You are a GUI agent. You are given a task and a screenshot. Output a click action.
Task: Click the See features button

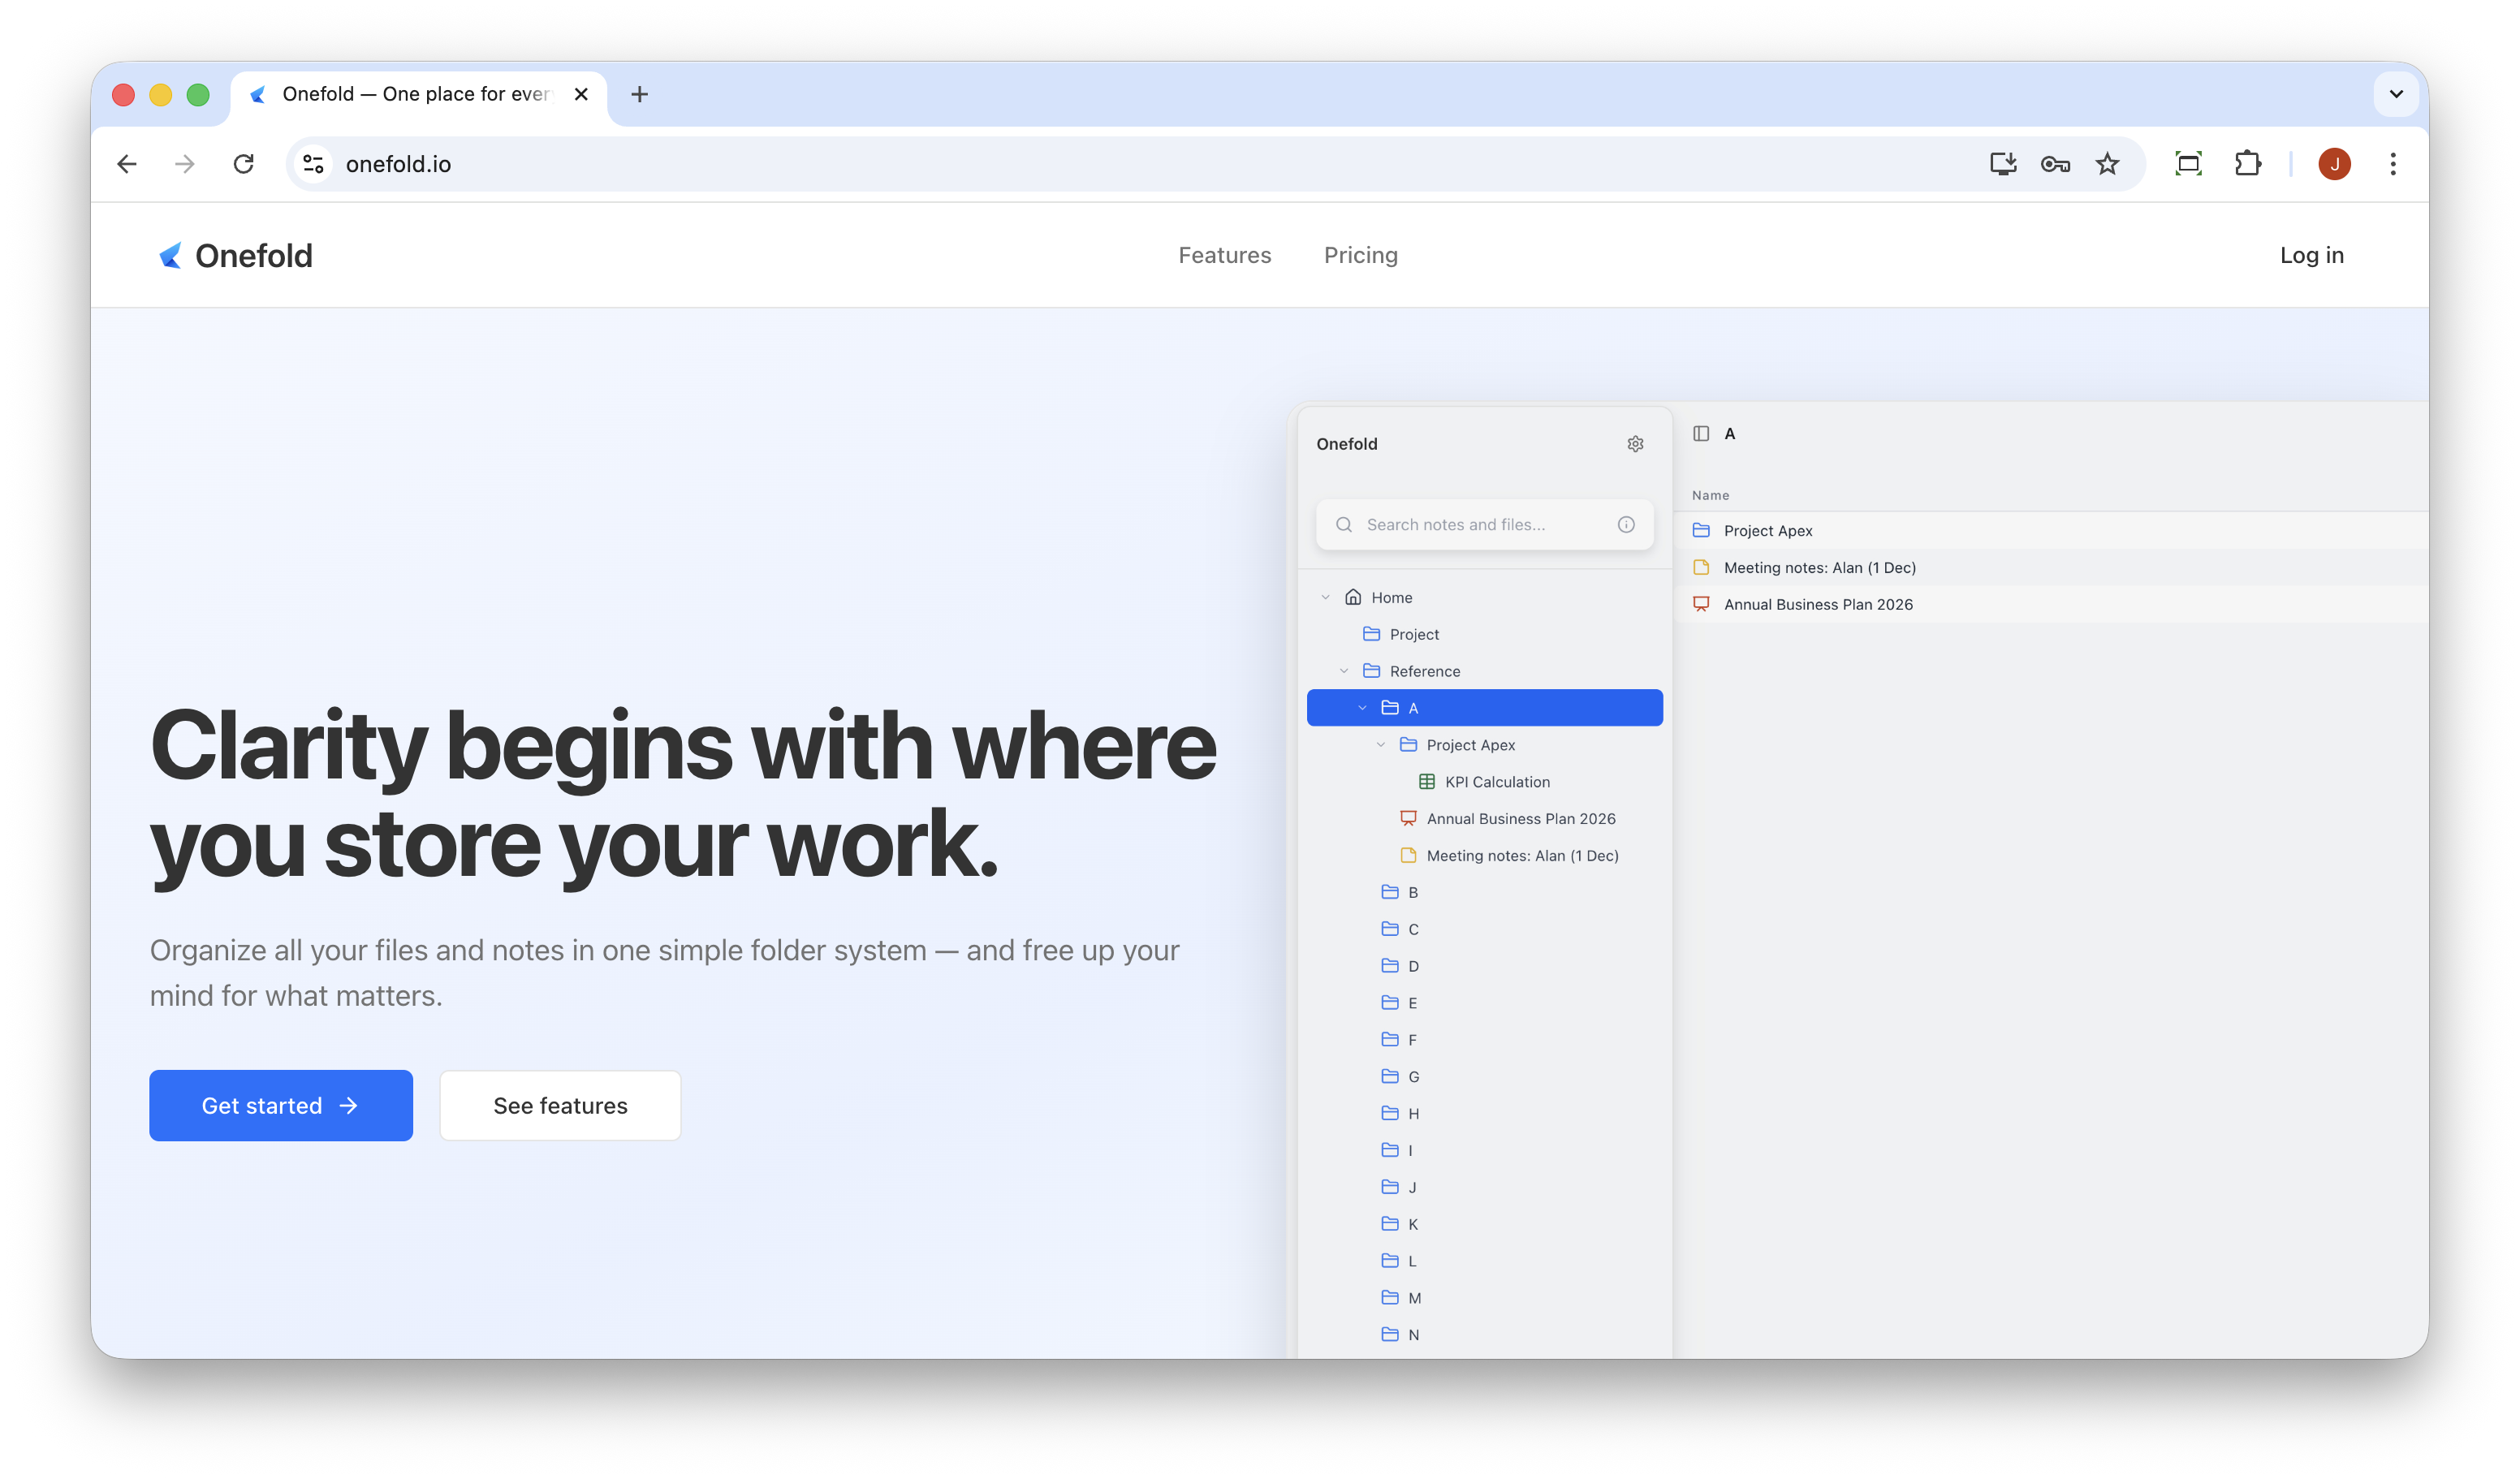[560, 1106]
